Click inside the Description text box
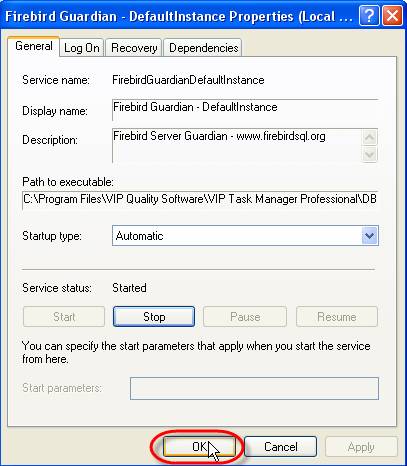407x466 pixels. click(237, 146)
